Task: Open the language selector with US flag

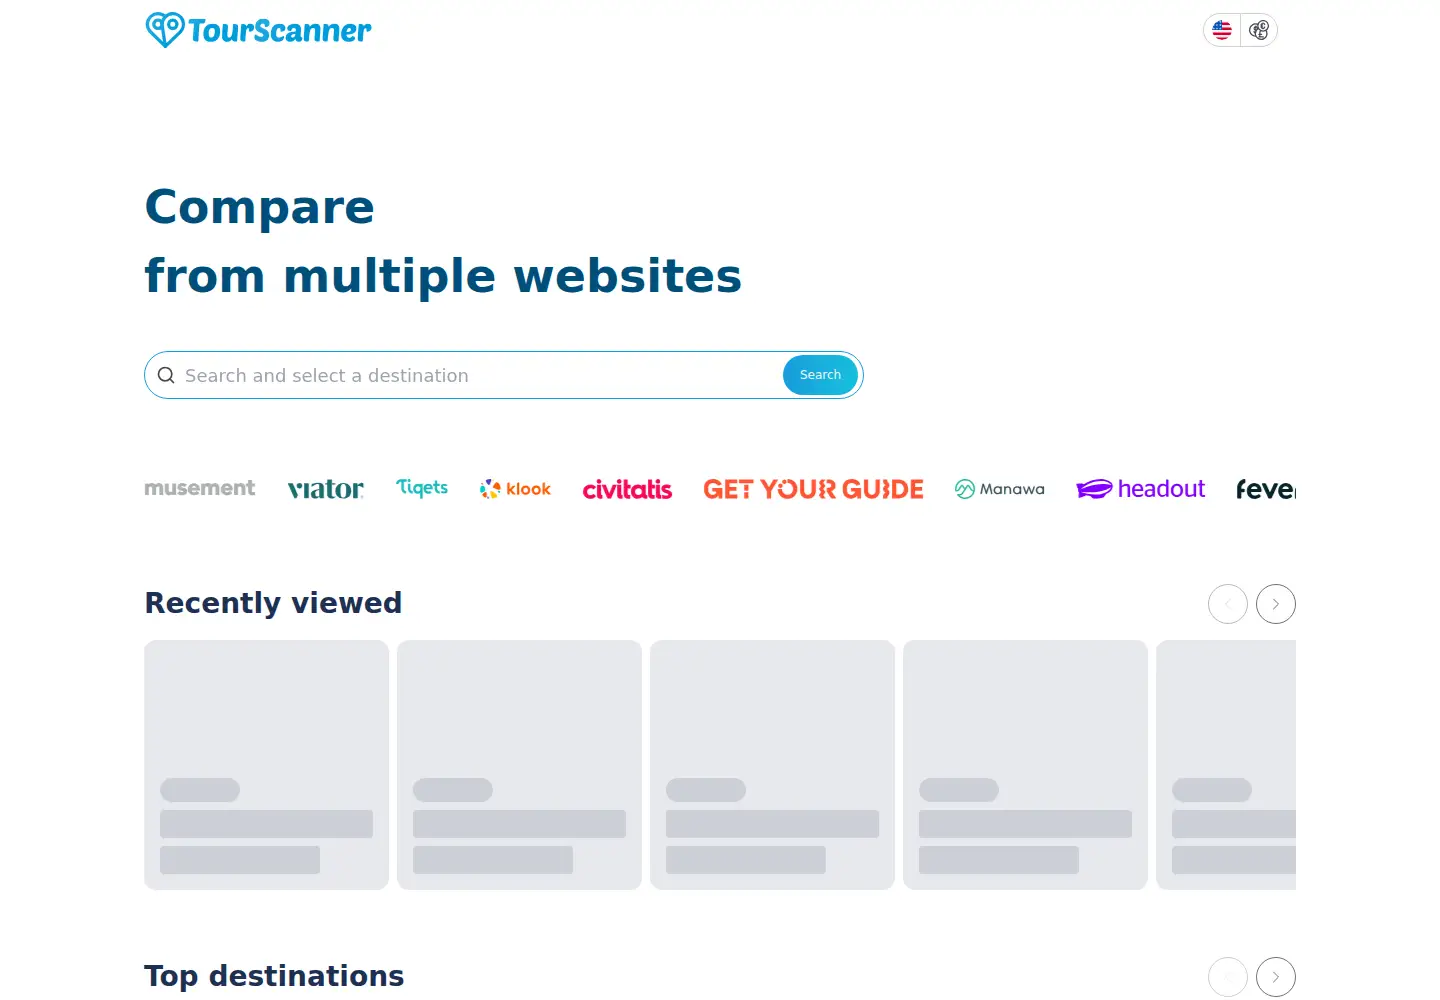Action: point(1222,30)
